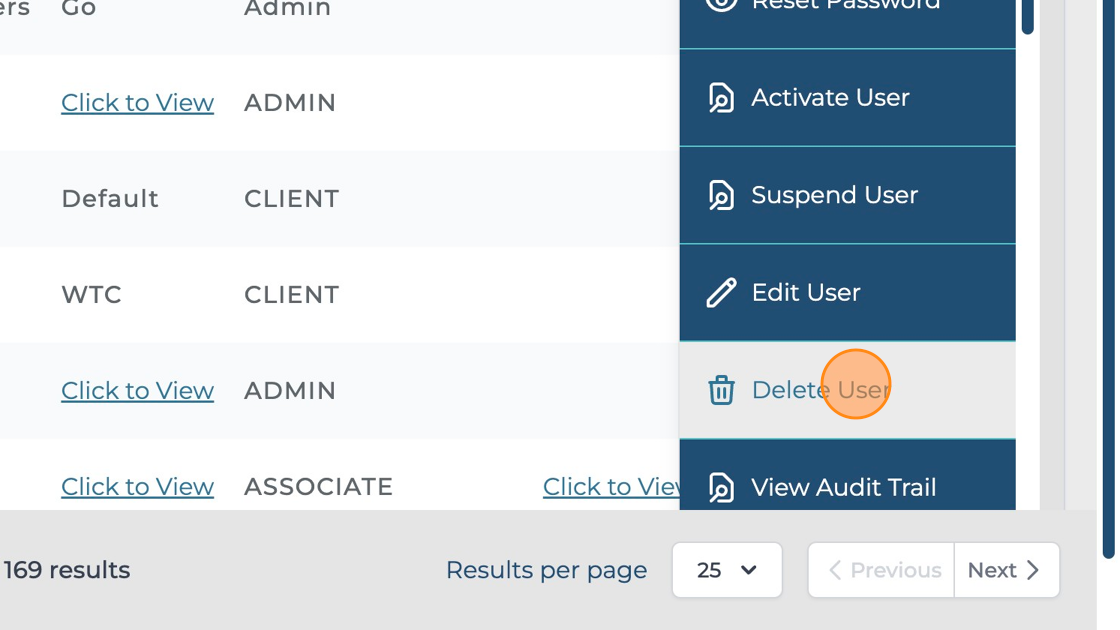This screenshot has height=630, width=1120.
Task: Click the action menu's vertical scrollbar thumb
Action: pyautogui.click(x=1027, y=16)
